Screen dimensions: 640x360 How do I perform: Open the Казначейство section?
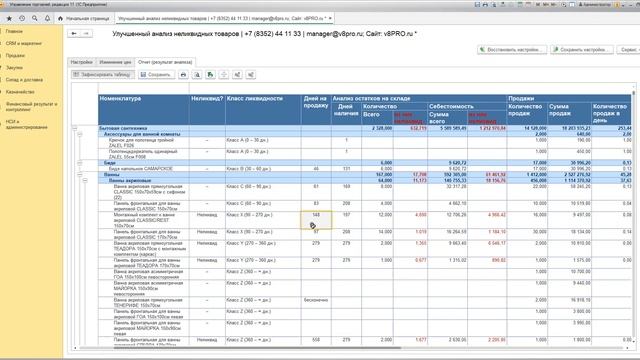tap(20, 92)
